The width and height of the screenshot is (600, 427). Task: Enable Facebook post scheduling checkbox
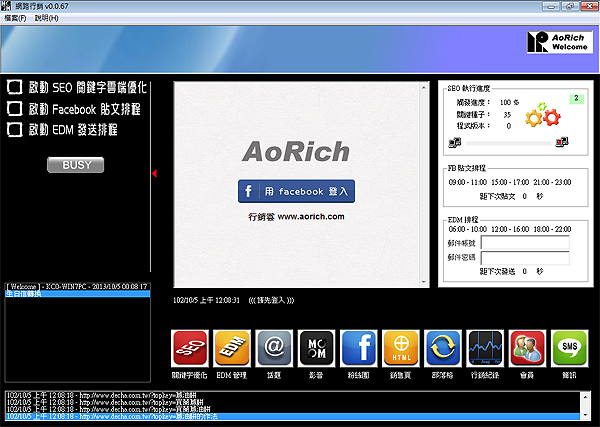pyautogui.click(x=15, y=109)
